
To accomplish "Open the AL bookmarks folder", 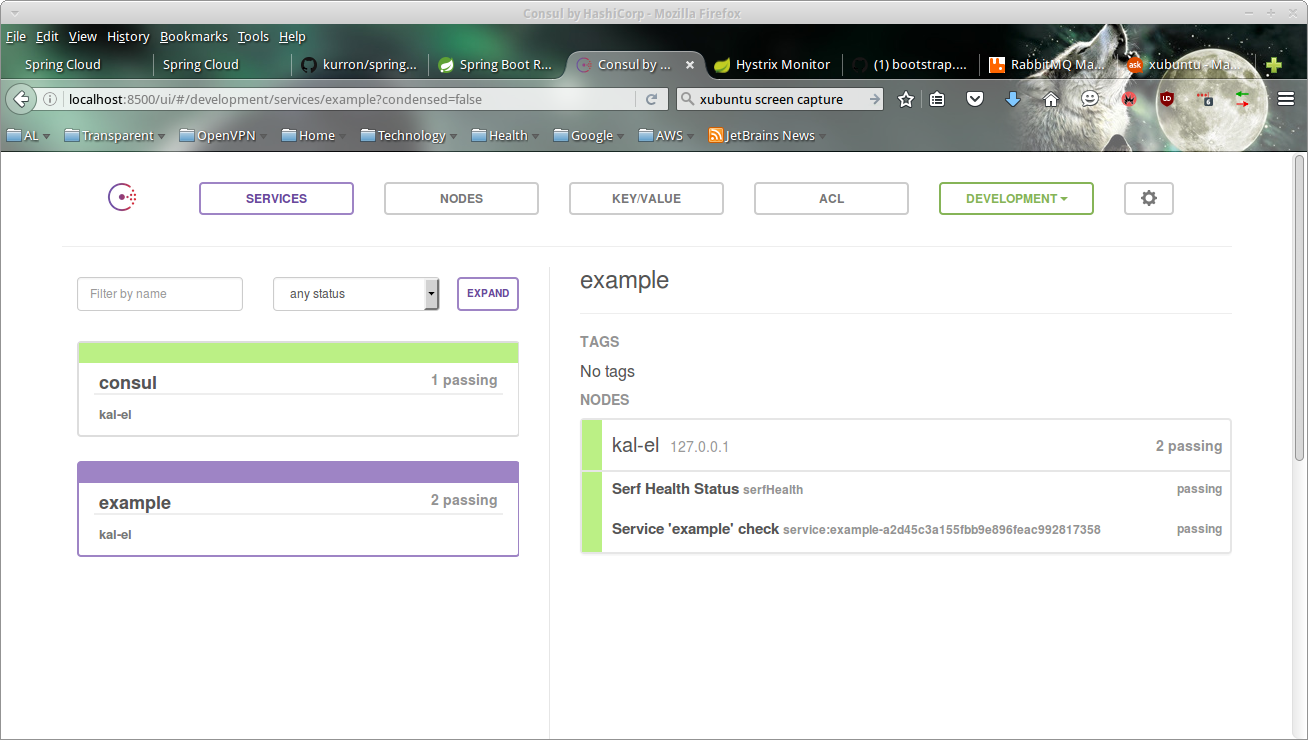I will pyautogui.click(x=28, y=135).
